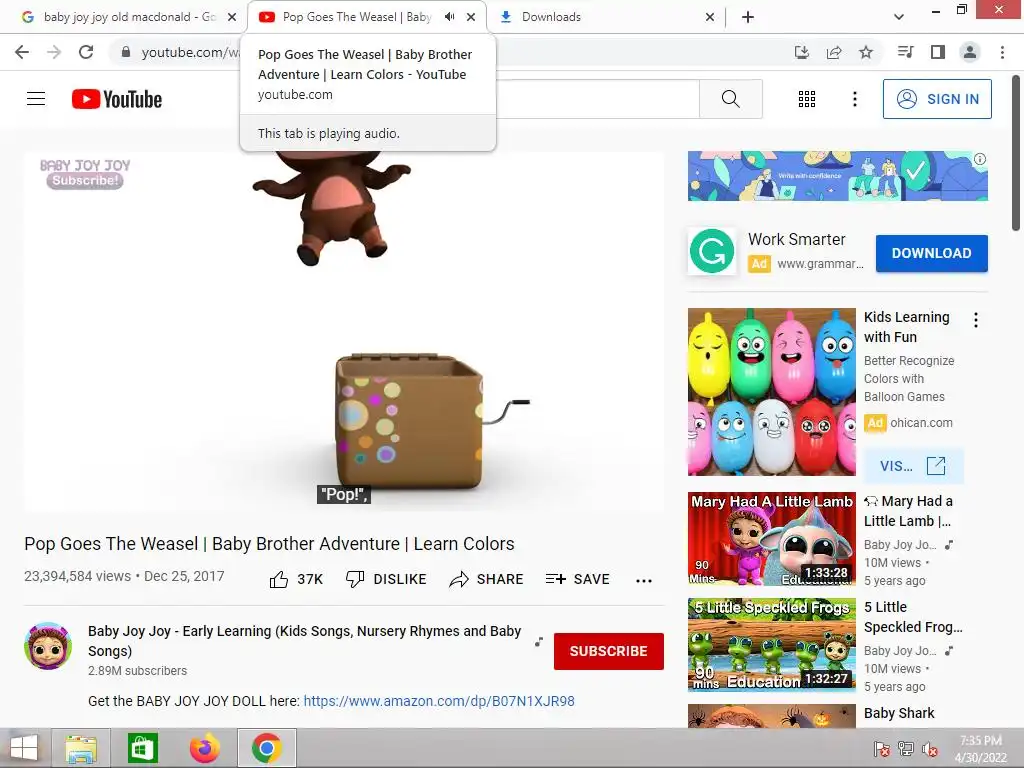Click the Grammarly logo icon
This screenshot has width=1024, height=768.
[x=712, y=251]
